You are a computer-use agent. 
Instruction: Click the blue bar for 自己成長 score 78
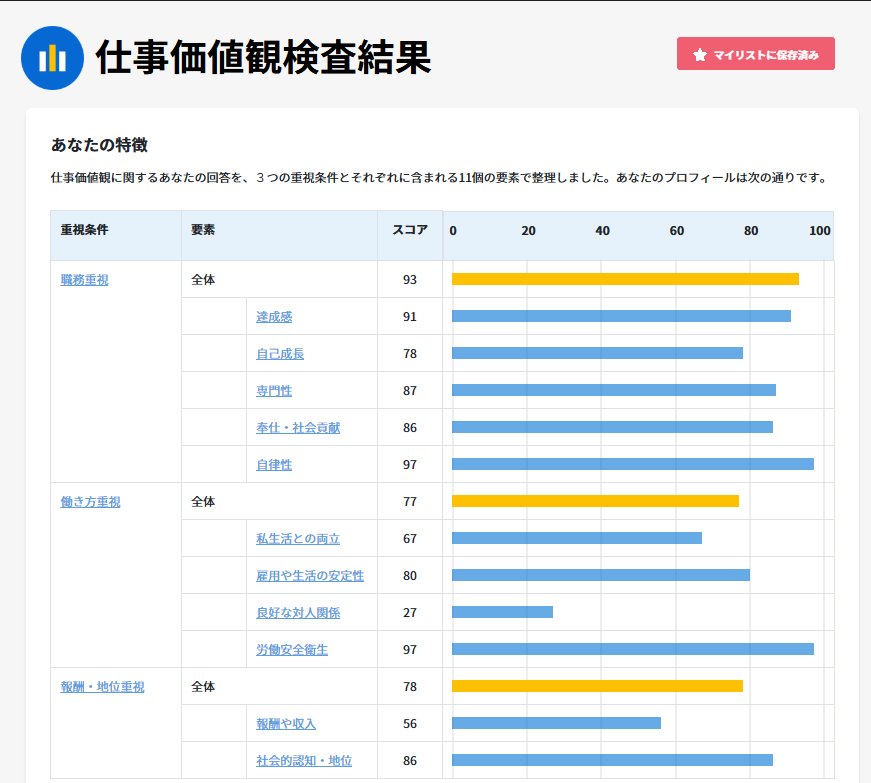(597, 353)
